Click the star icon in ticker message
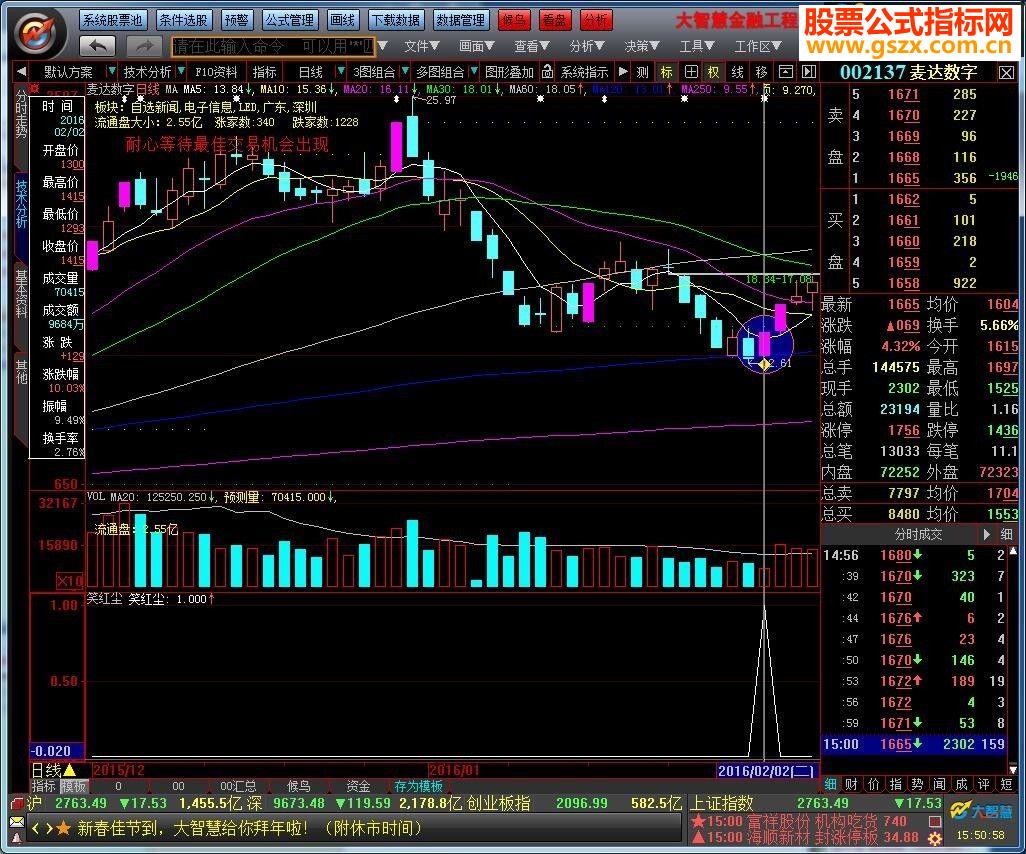 pyautogui.click(x=63, y=828)
